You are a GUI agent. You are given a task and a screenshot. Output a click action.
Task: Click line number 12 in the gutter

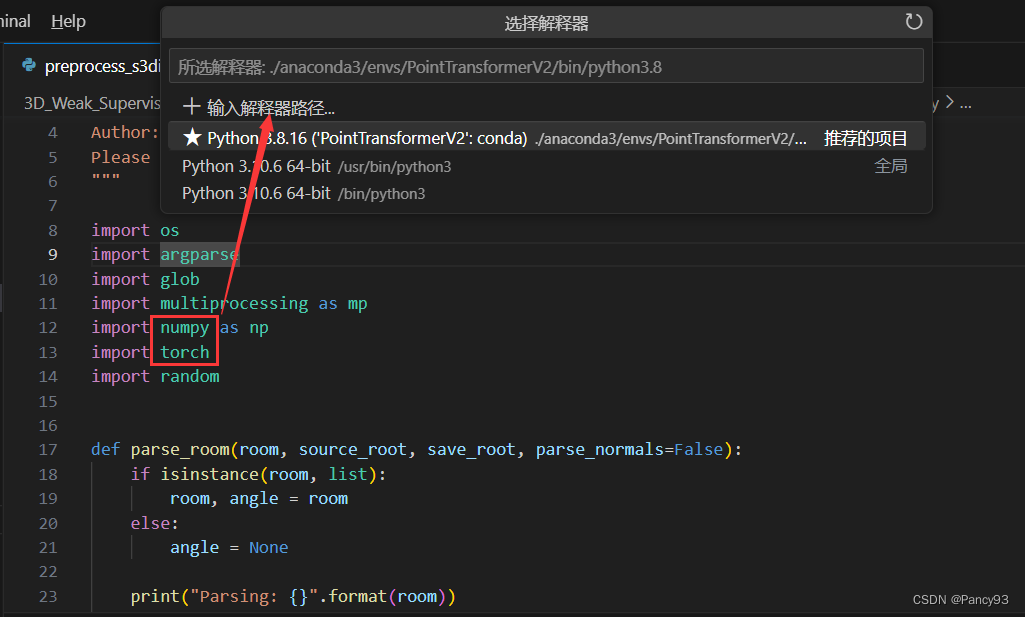point(48,327)
